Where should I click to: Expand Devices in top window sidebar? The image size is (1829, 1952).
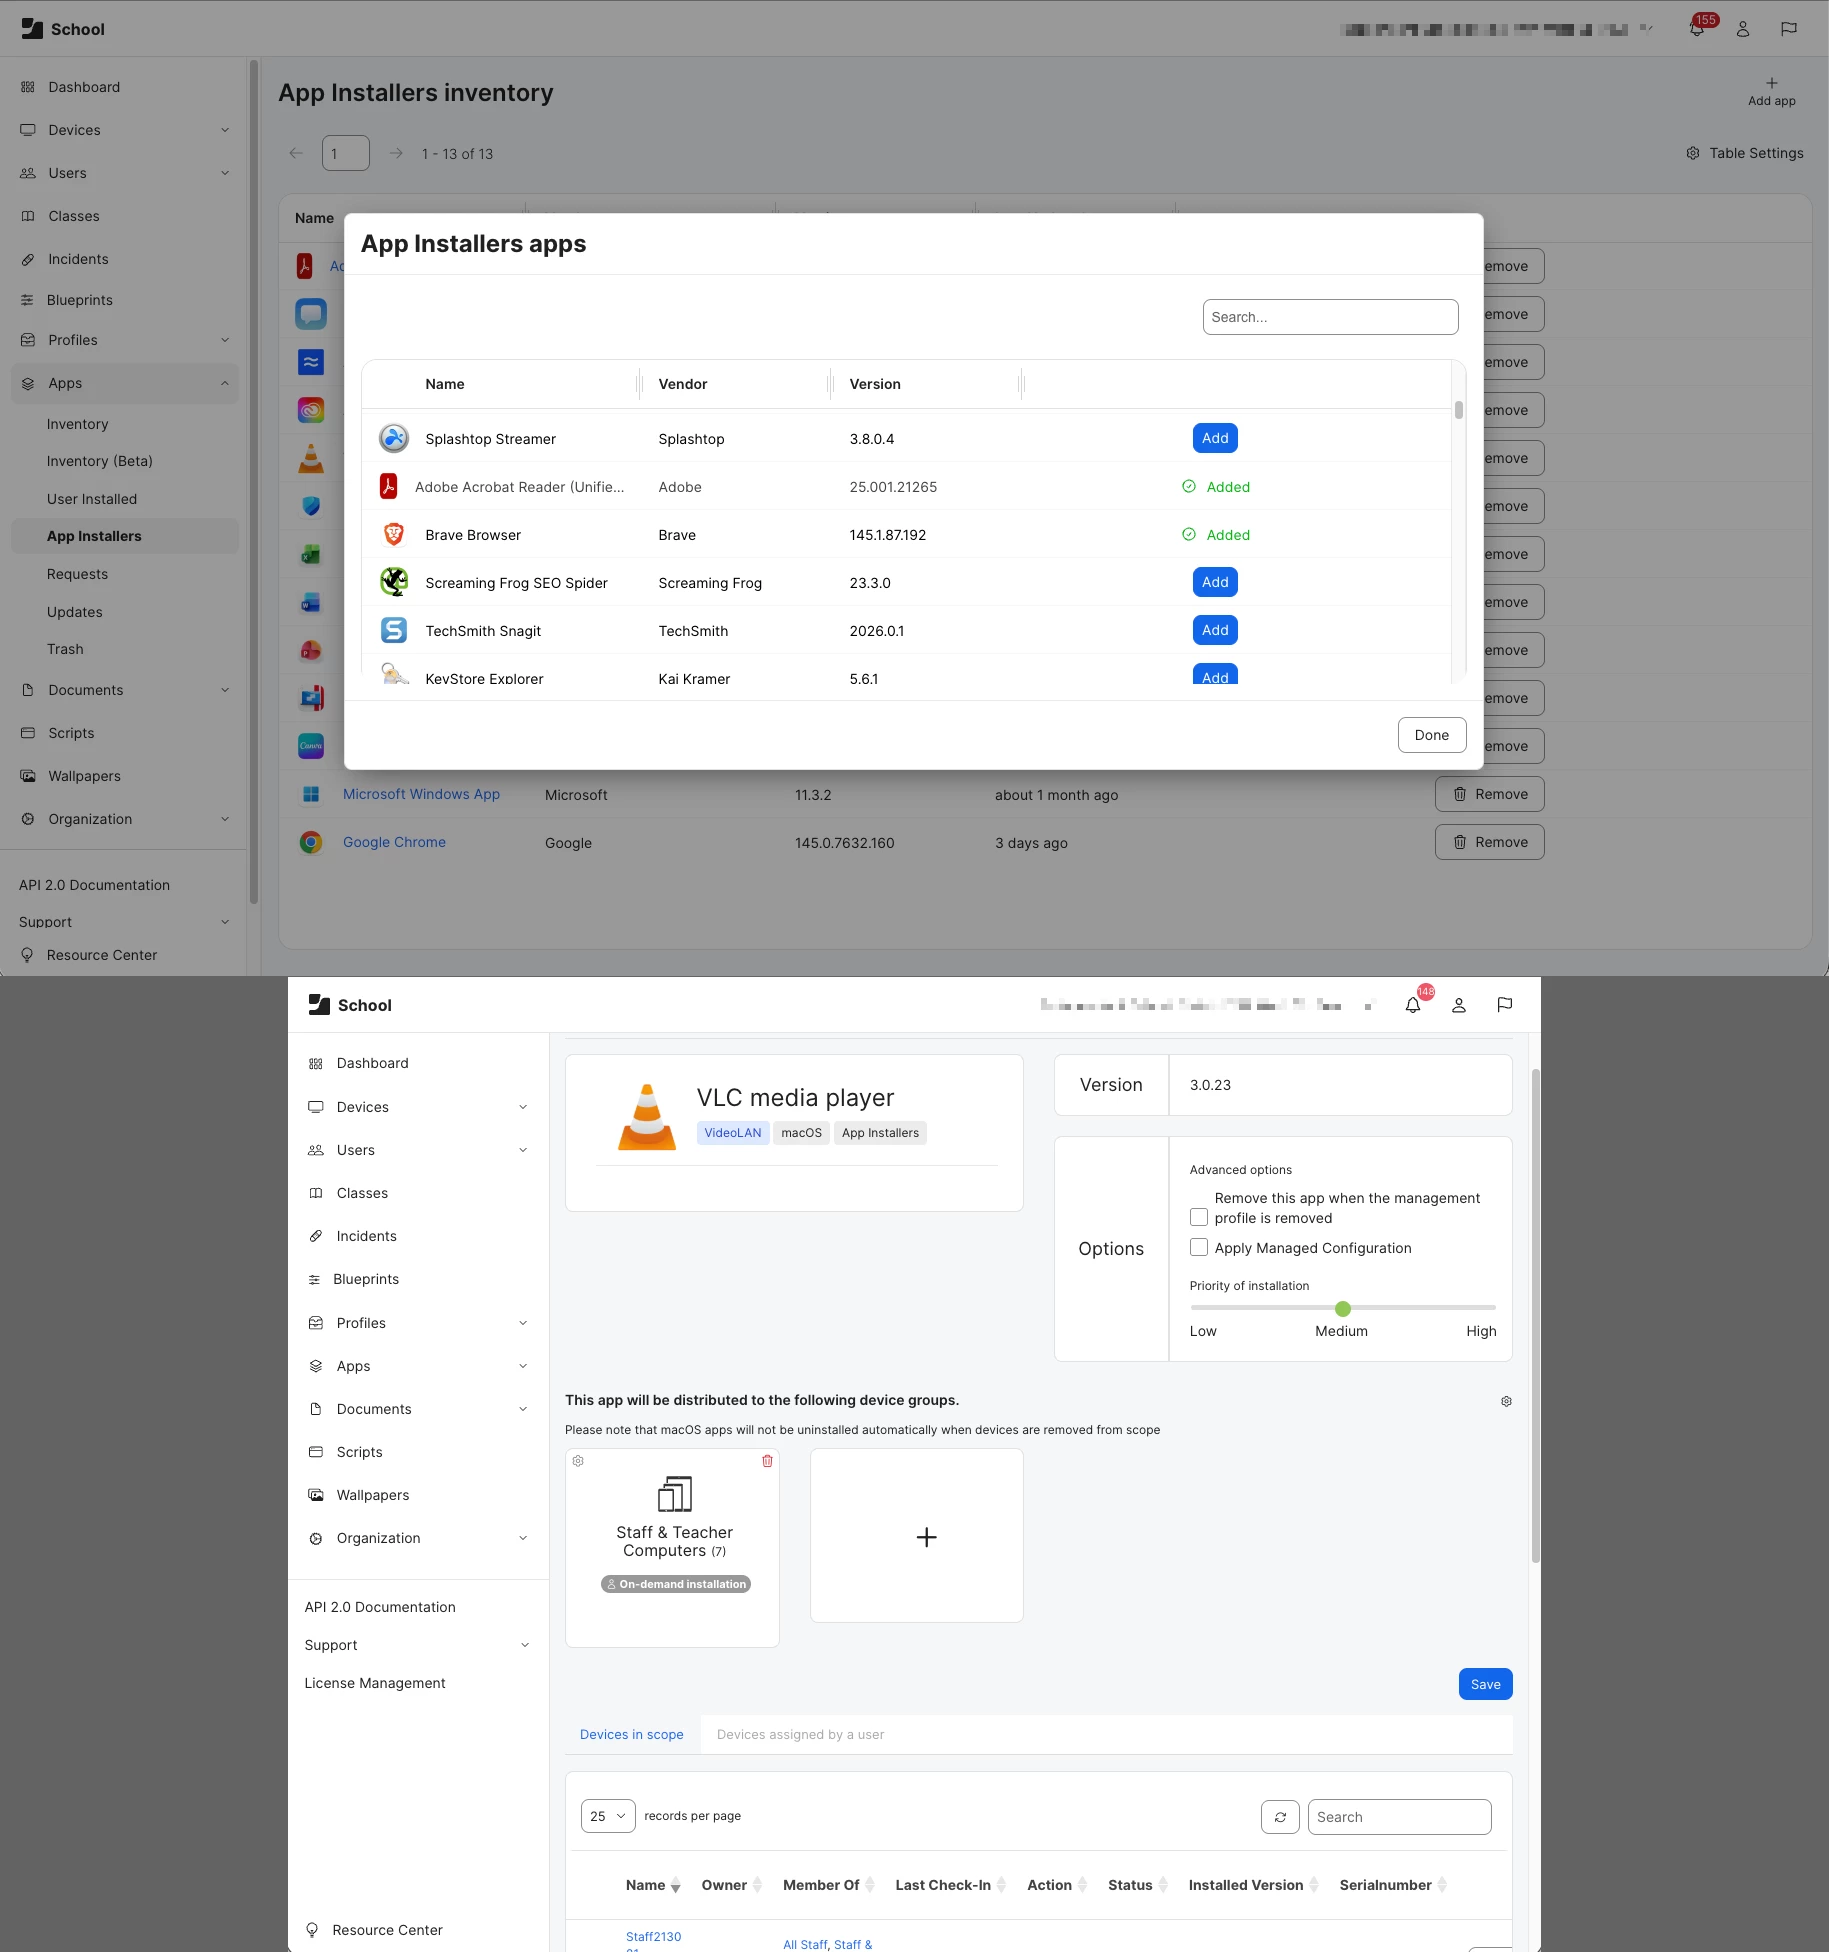point(225,130)
